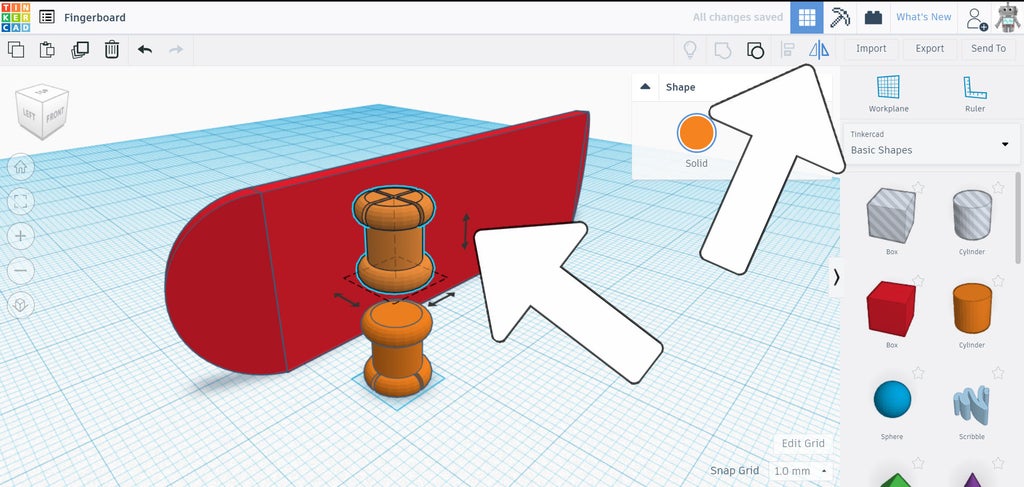The width and height of the screenshot is (1024, 487).
Task: Click the Mirror tool icon
Action: [x=819, y=50]
